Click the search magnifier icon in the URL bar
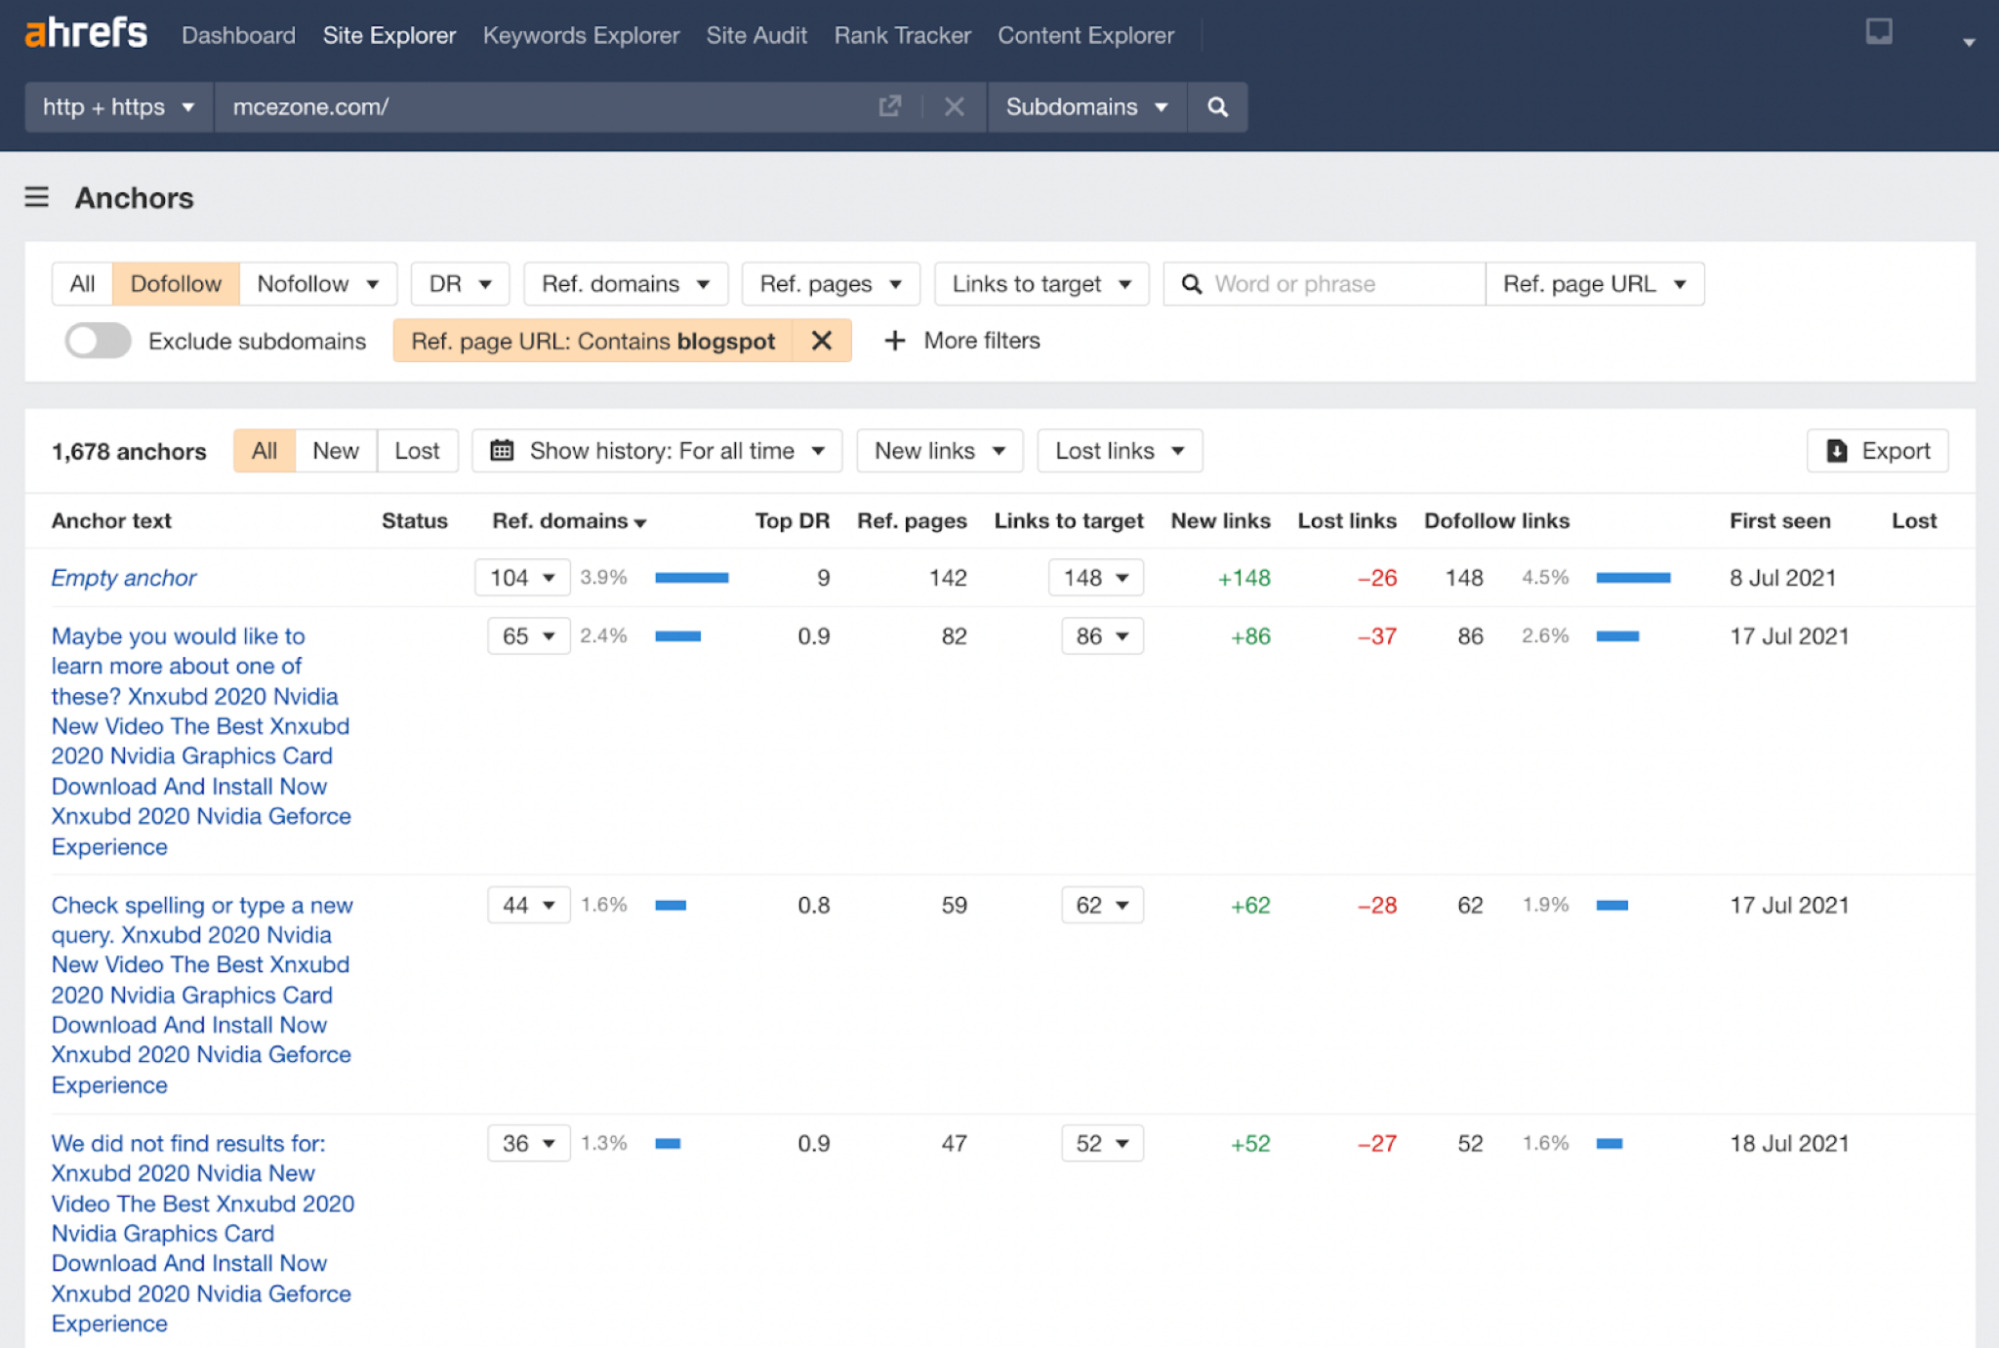1999x1348 pixels. click(x=1218, y=106)
